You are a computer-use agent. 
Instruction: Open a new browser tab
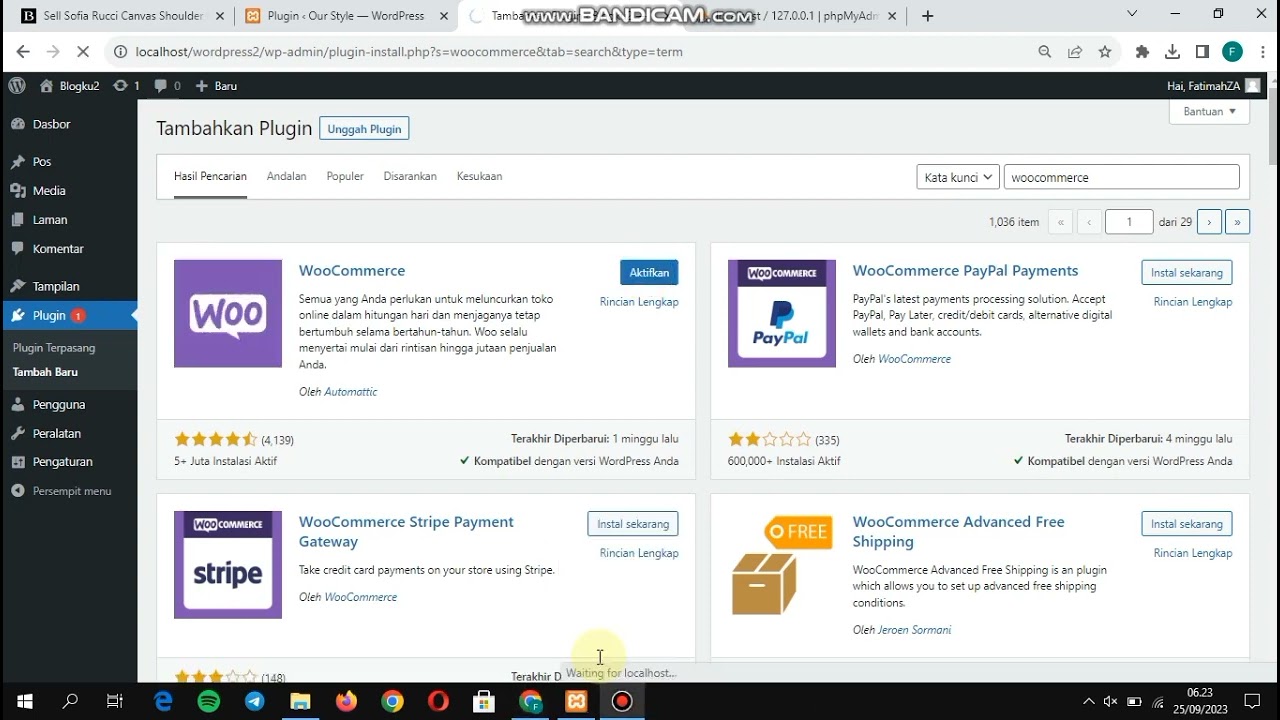(928, 16)
